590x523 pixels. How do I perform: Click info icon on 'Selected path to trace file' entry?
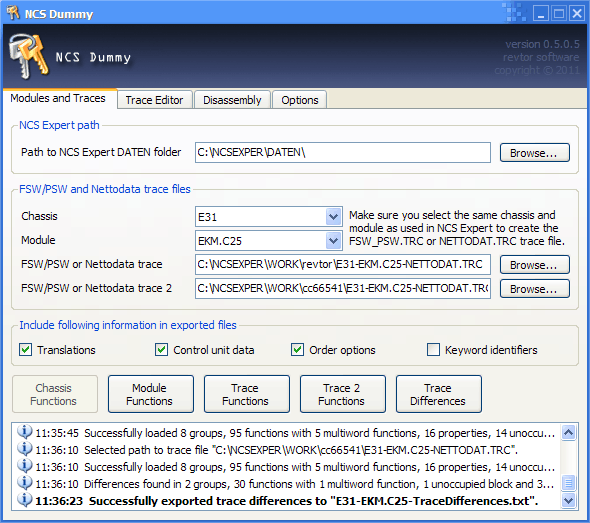(x=24, y=449)
